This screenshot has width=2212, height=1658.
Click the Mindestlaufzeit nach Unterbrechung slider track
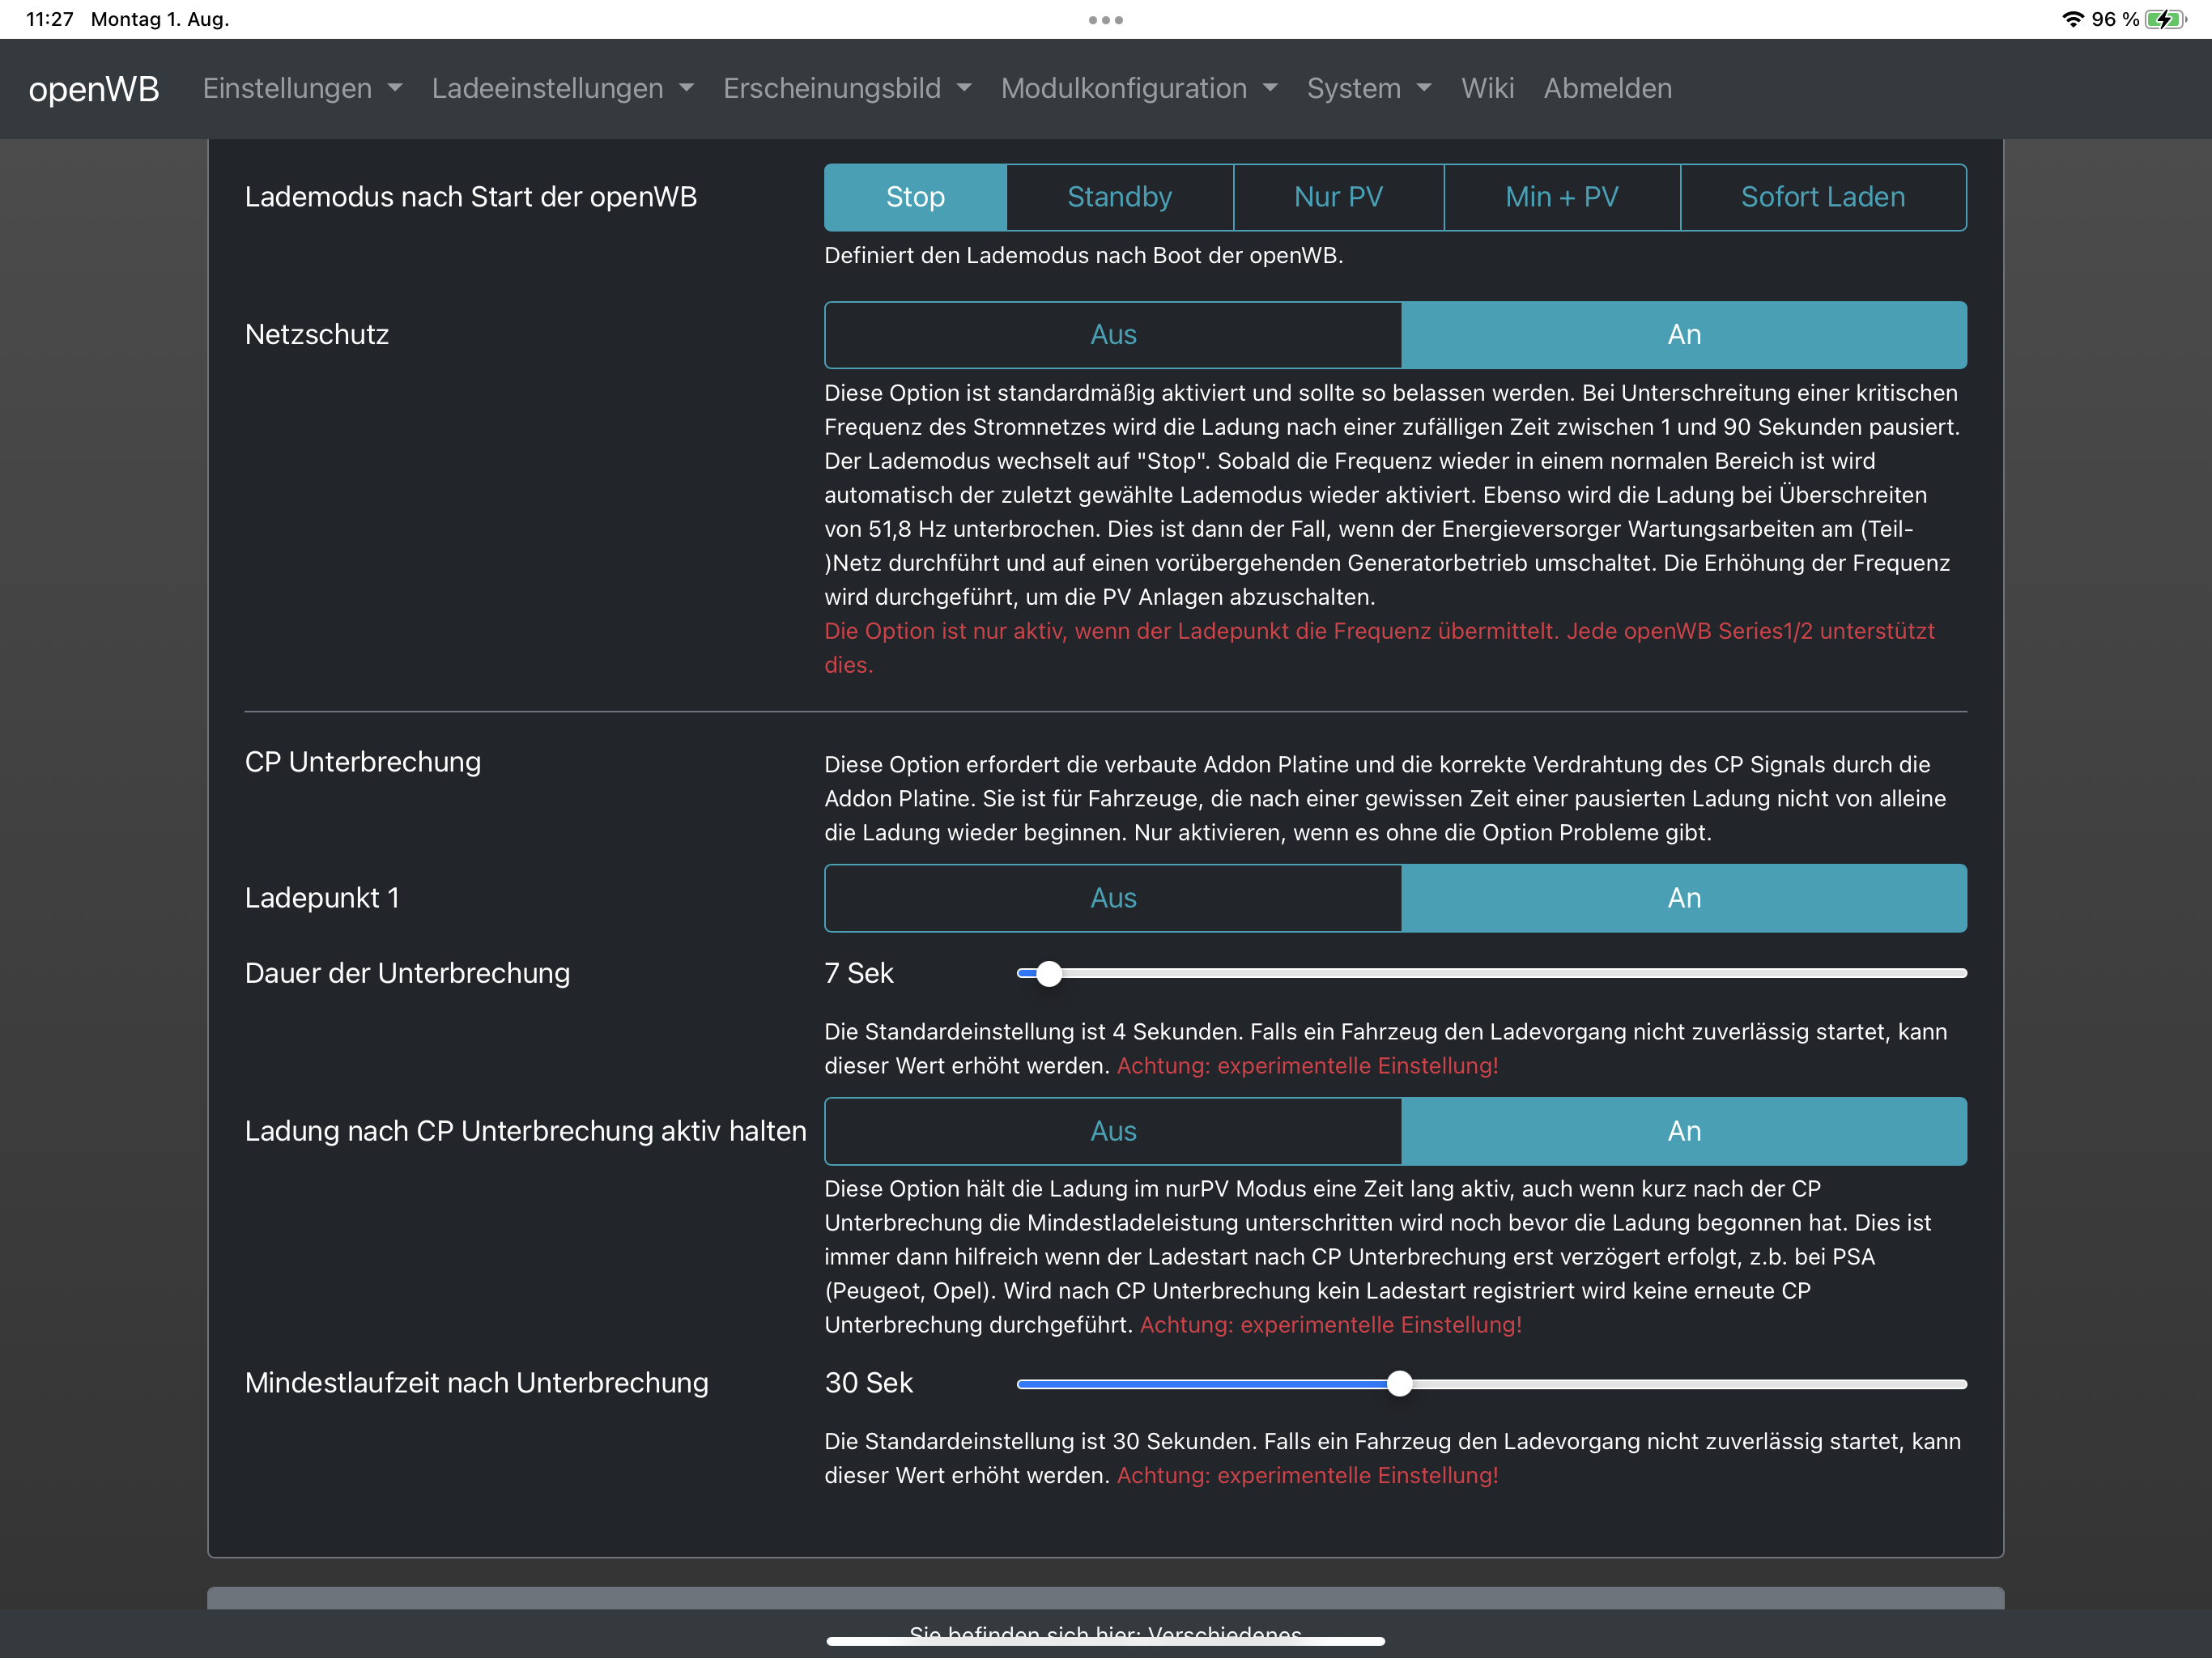(x=1680, y=1384)
